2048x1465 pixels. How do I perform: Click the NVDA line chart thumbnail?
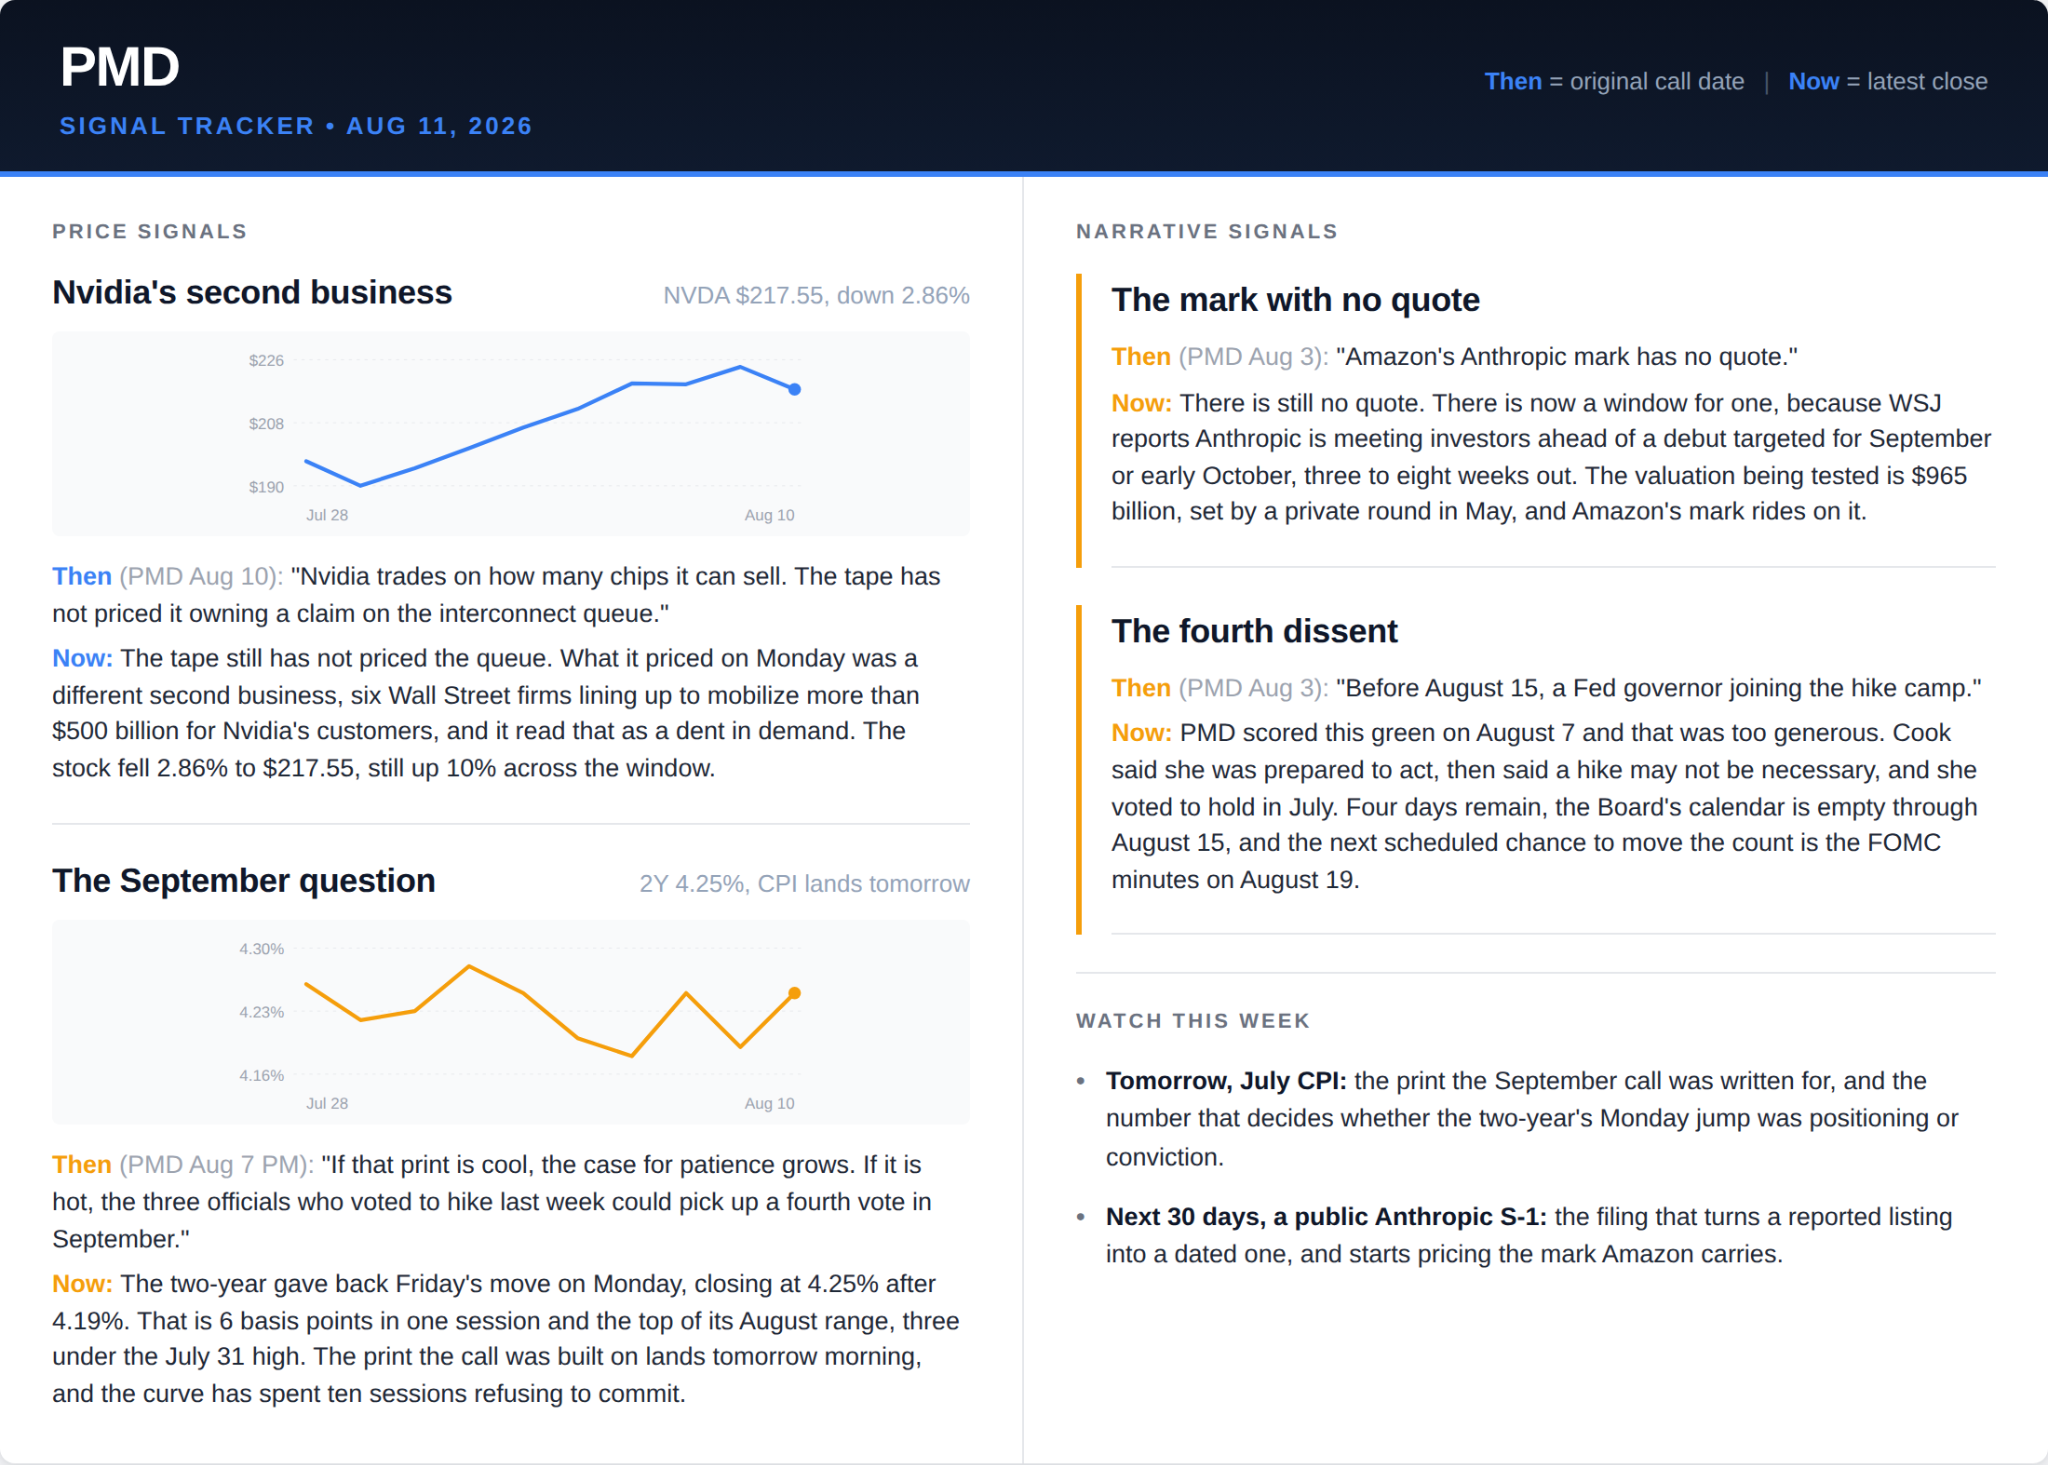[x=511, y=434]
